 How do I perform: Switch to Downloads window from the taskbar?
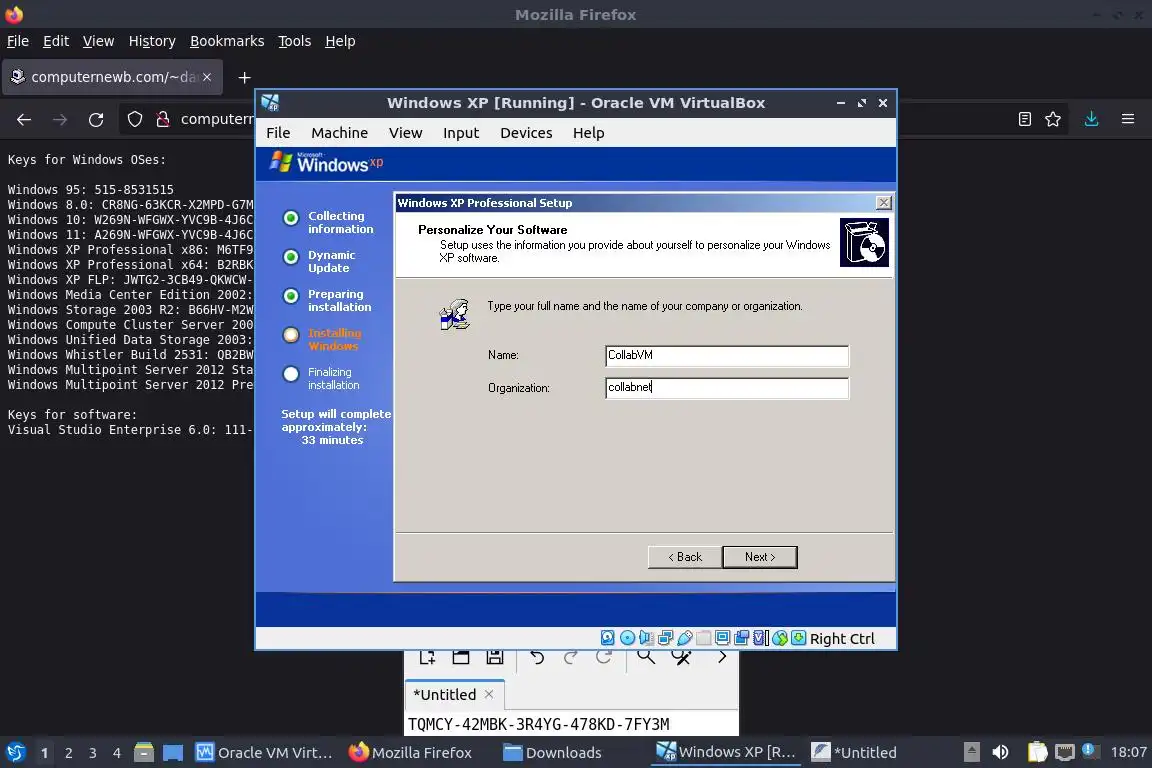pyautogui.click(x=552, y=753)
